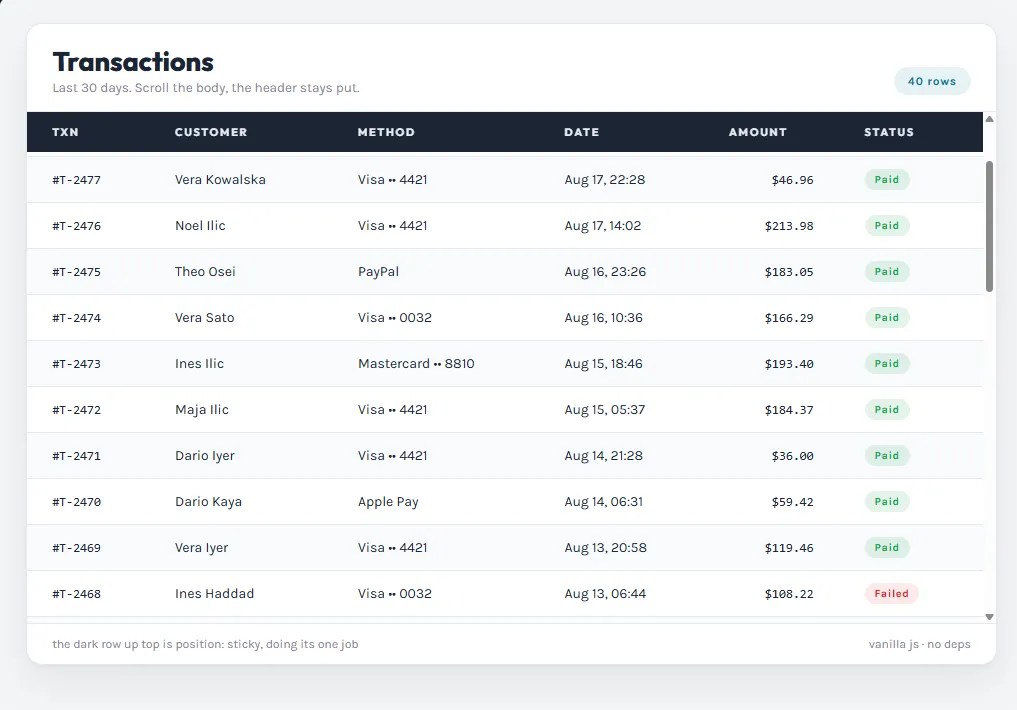Click the amount $46.96
1017x710 pixels.
pos(793,180)
